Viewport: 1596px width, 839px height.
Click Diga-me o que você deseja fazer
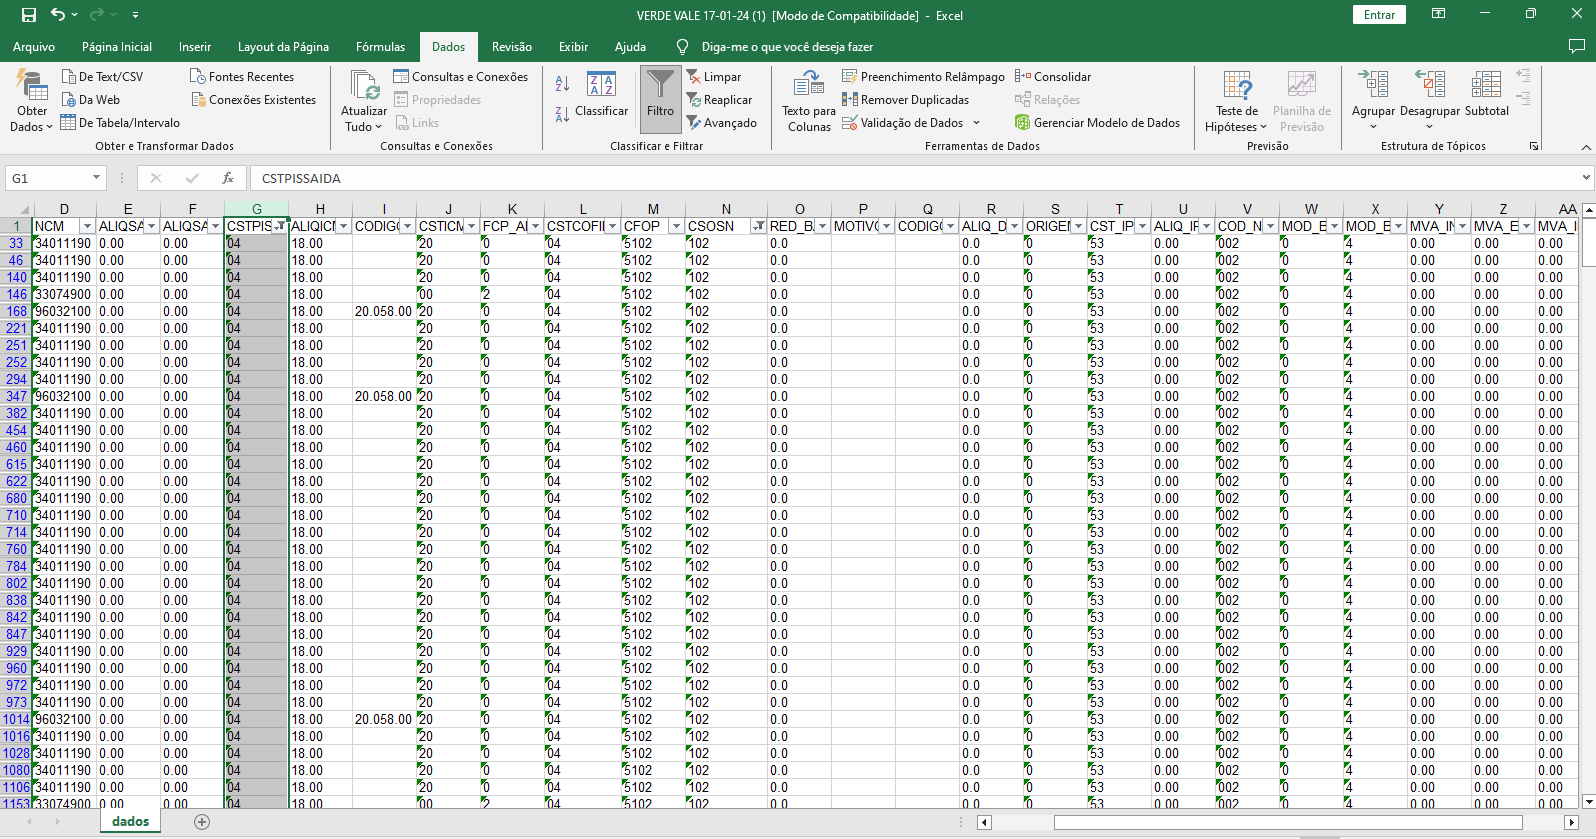[x=787, y=47]
